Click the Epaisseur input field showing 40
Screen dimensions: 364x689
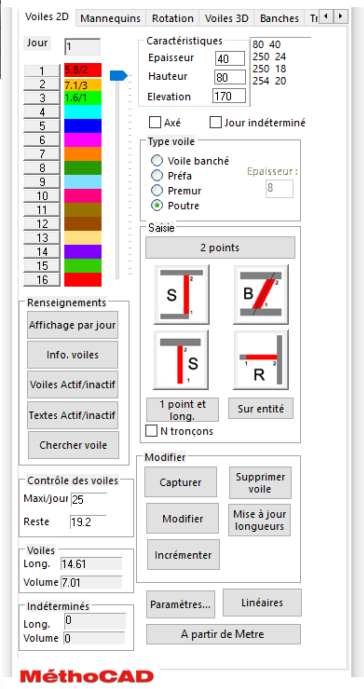(x=230, y=58)
